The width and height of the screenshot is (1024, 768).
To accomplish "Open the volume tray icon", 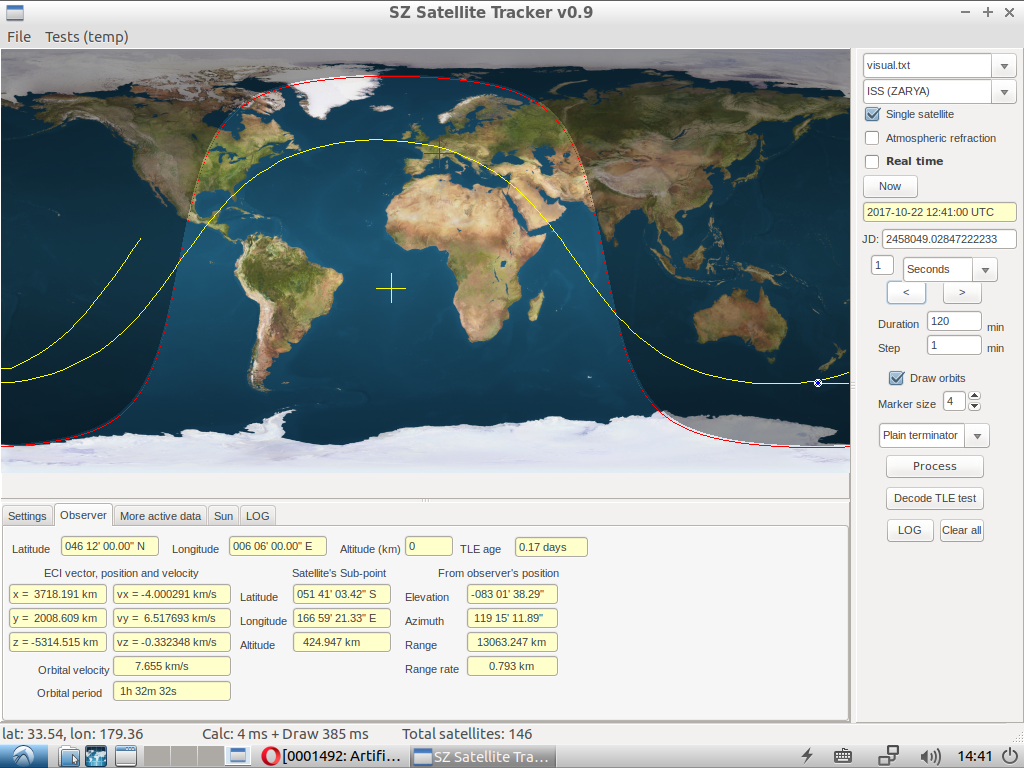I will click(x=930, y=756).
